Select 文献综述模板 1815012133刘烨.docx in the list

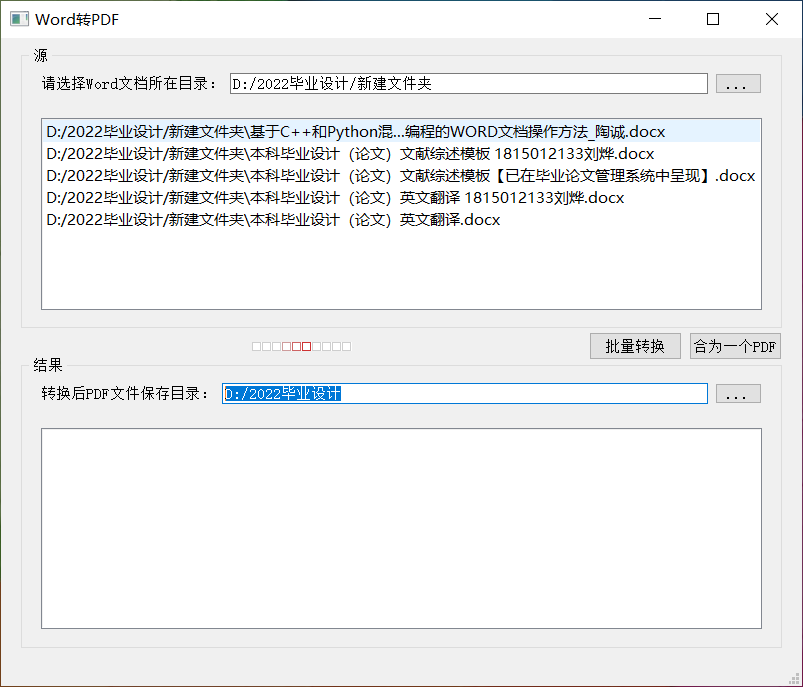pyautogui.click(x=350, y=153)
